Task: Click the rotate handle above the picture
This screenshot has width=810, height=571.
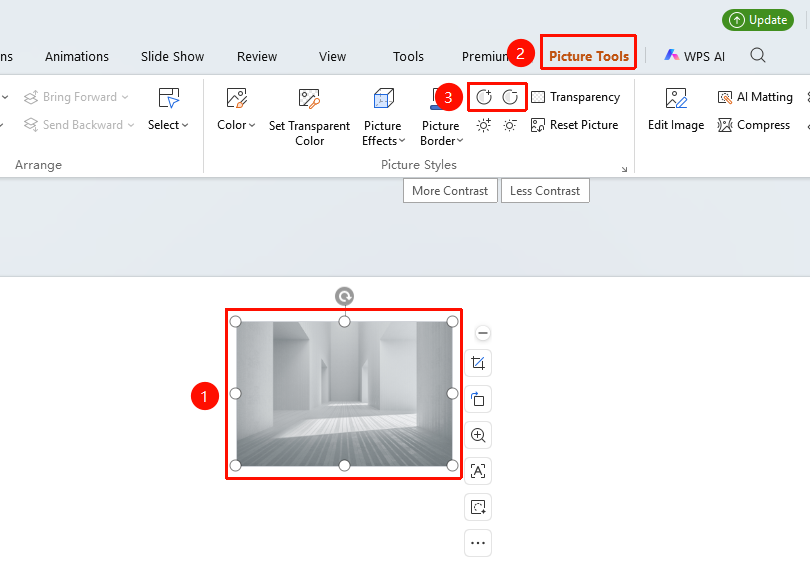Action: coord(345,297)
